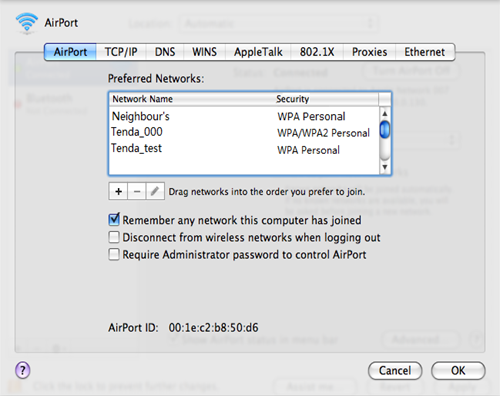500x396 pixels.
Task: Open help with the purple question mark
Action: 23,370
